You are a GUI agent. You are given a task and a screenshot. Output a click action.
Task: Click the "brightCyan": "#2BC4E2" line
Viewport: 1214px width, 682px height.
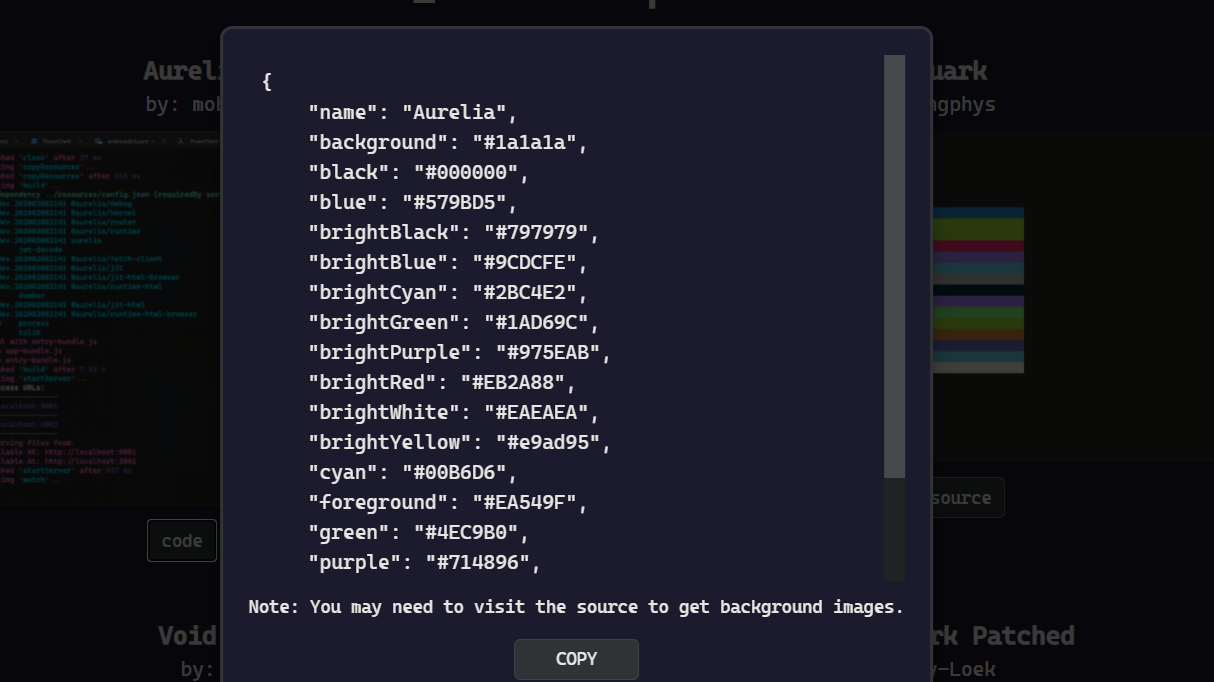[448, 292]
